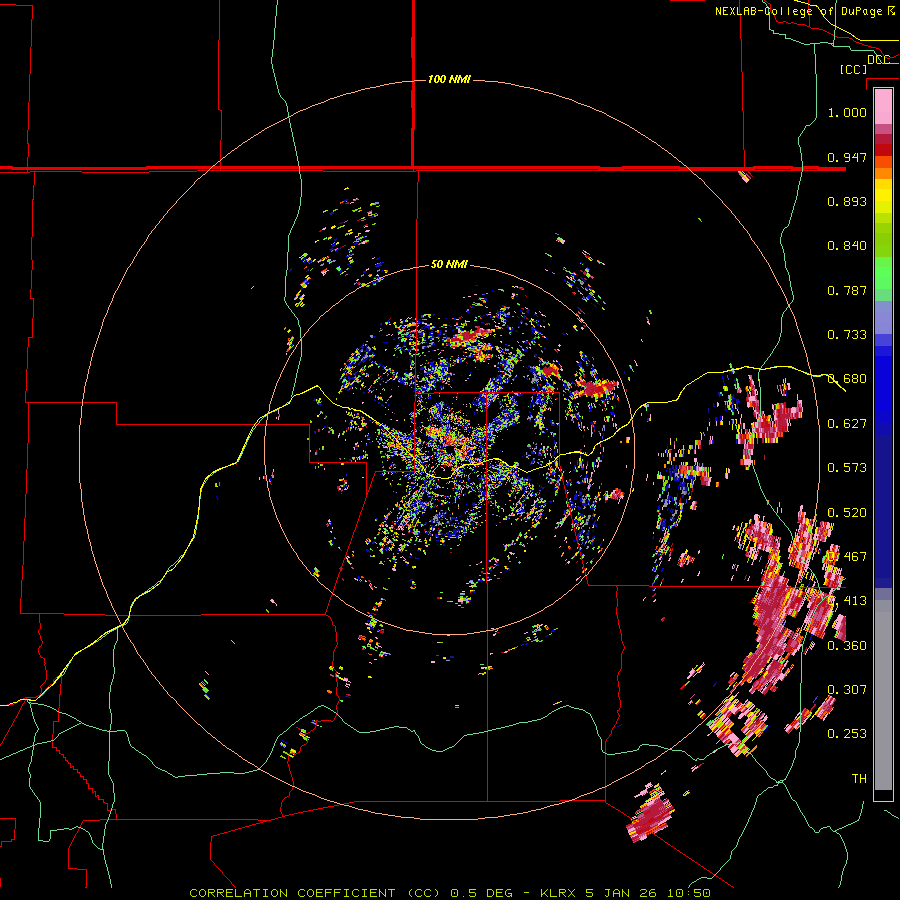Click the 0.680 scale label
Image resolution: width=900 pixels, height=900 pixels.
click(847, 378)
